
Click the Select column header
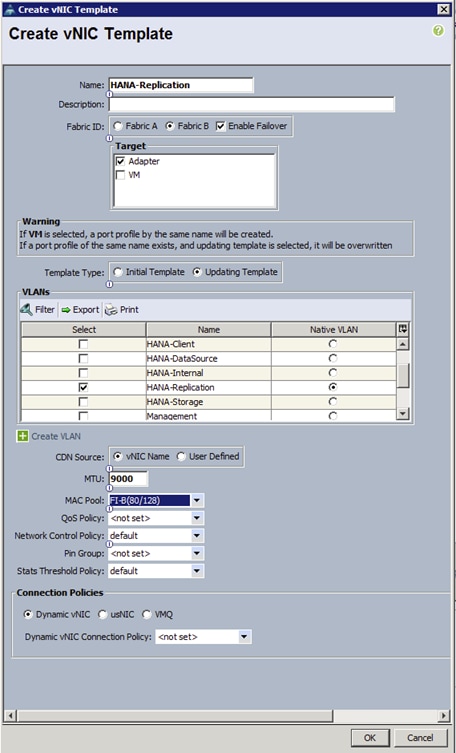(84, 329)
